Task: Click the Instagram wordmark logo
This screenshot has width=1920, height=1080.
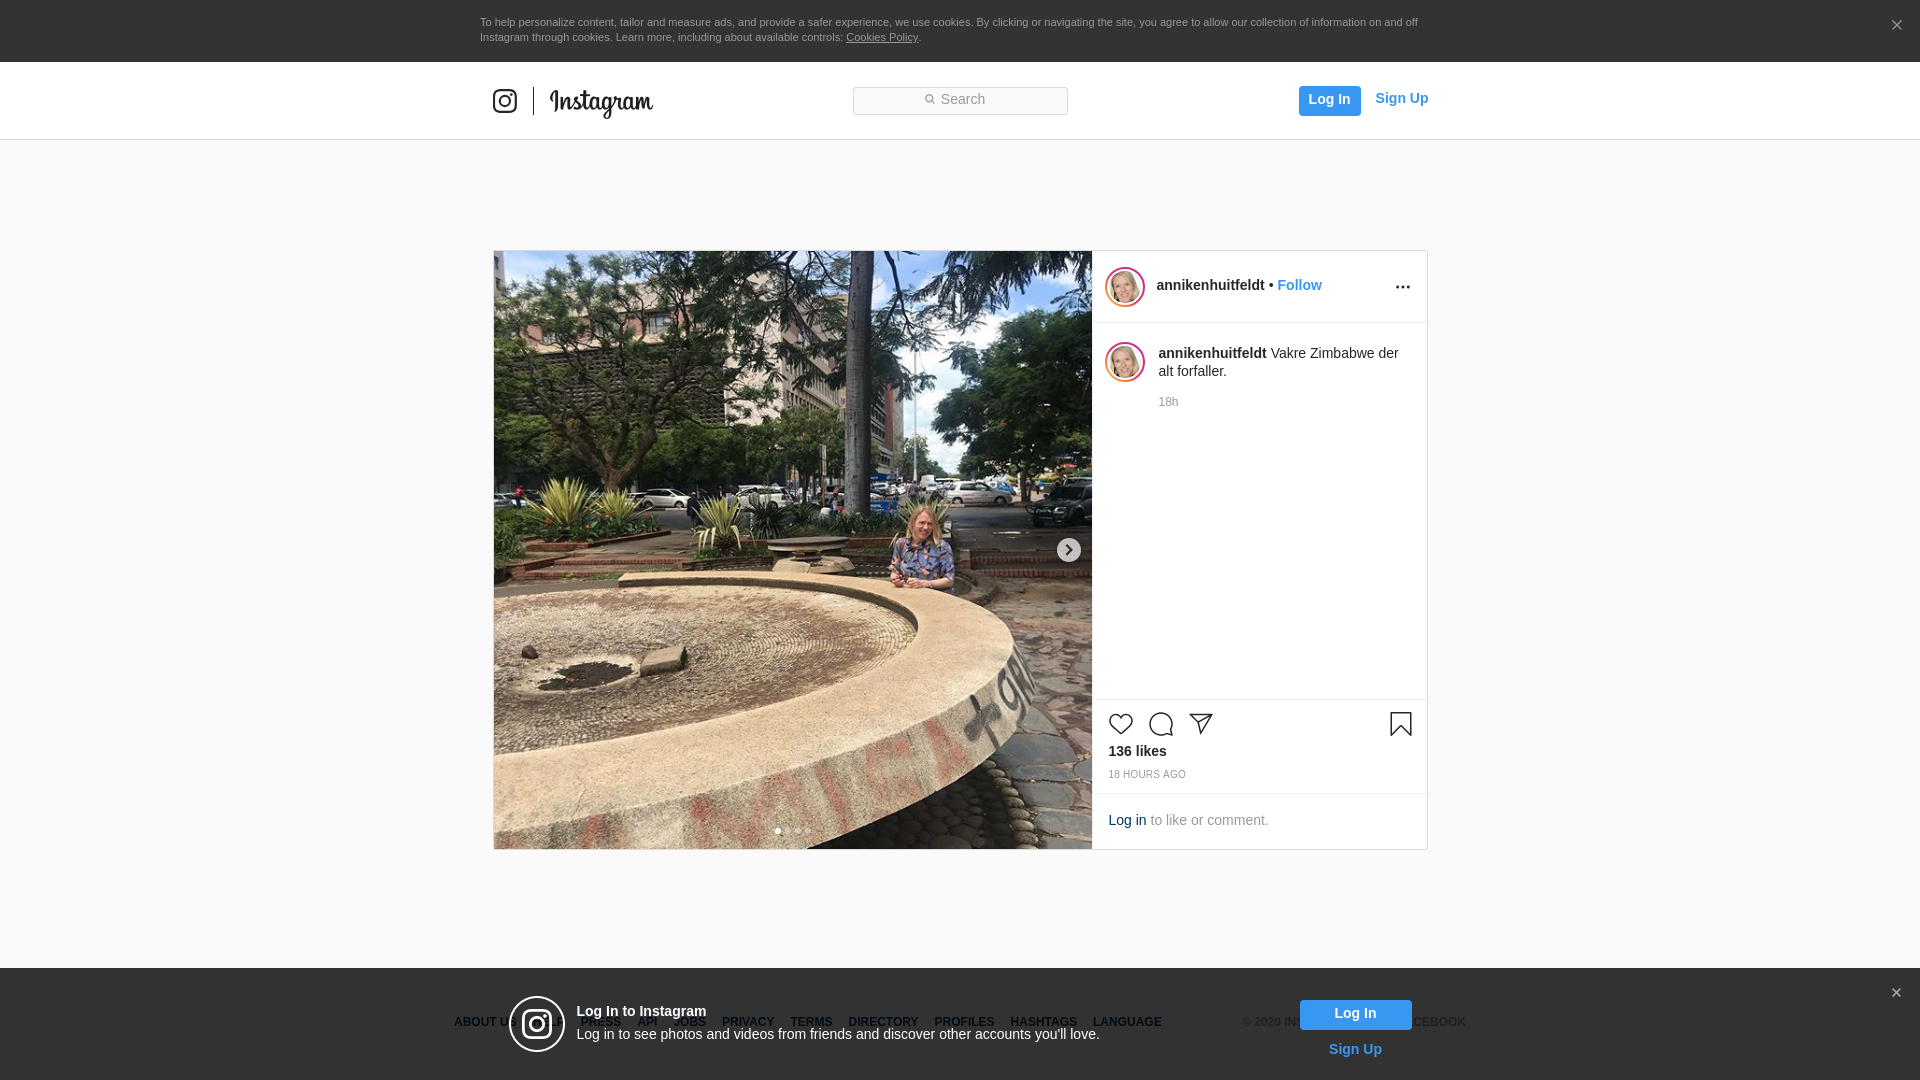Action: (601, 102)
